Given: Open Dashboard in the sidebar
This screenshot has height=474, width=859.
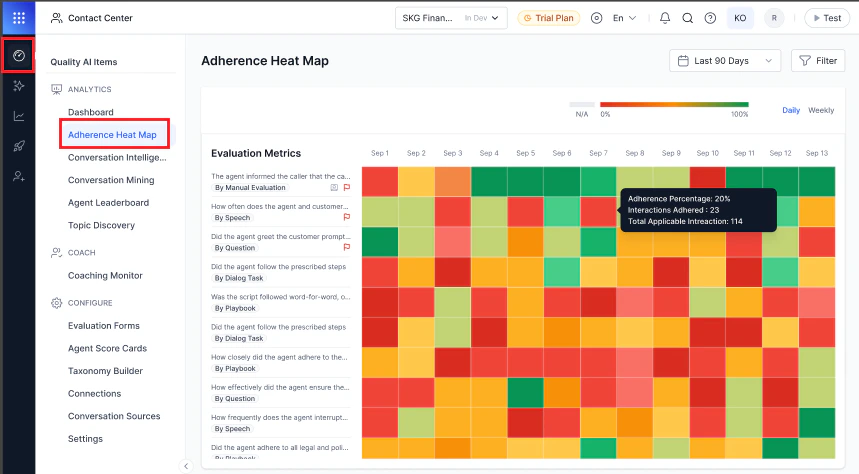Looking at the screenshot, I should pyautogui.click(x=90, y=112).
